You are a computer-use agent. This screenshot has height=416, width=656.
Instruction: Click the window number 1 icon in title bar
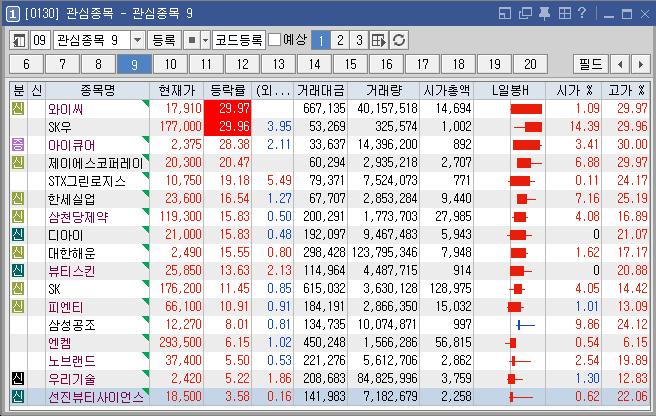click(12, 14)
